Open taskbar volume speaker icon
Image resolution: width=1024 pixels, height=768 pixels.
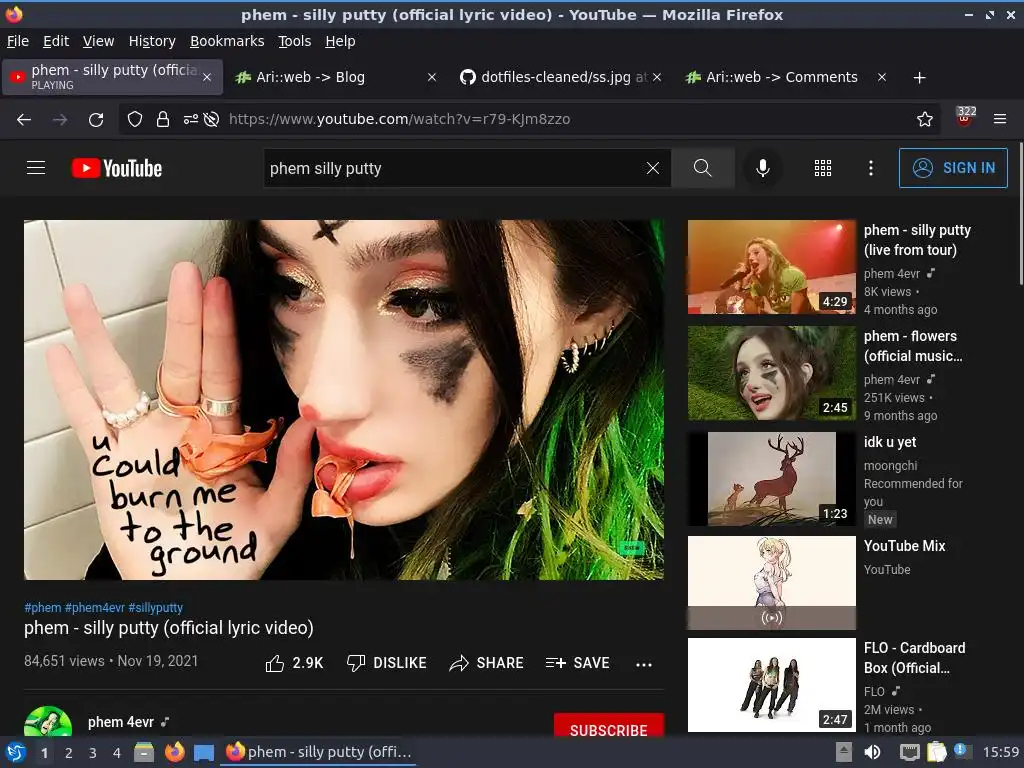[872, 752]
